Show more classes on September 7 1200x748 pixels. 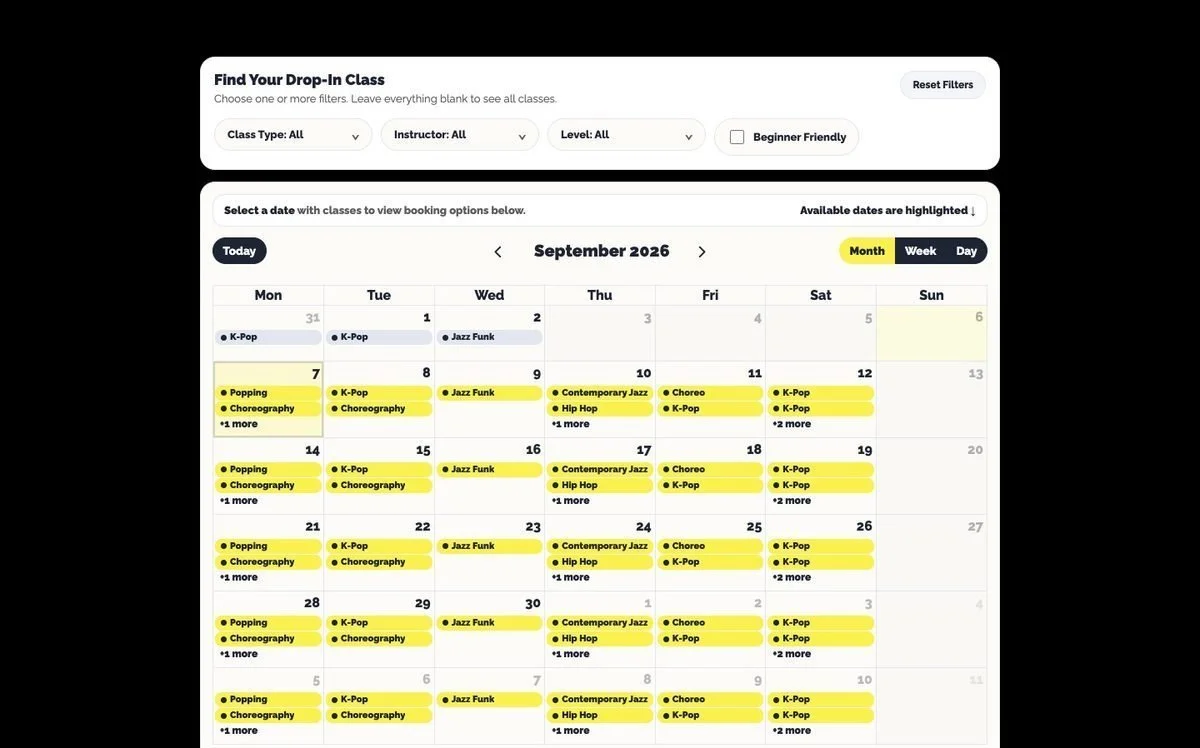point(239,424)
